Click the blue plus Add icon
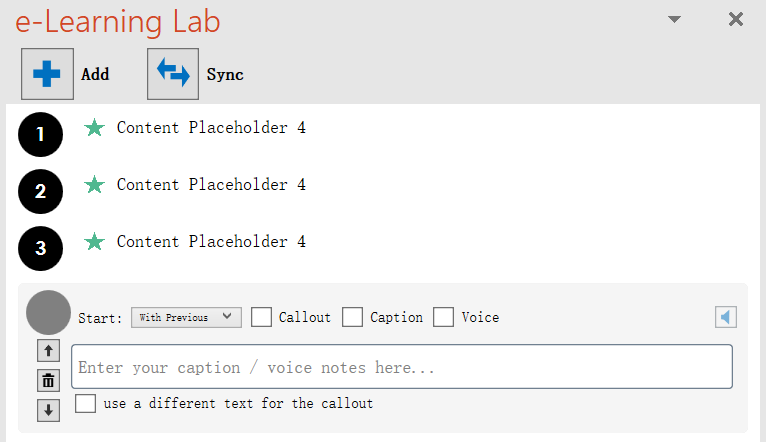The width and height of the screenshot is (766, 442). (47, 74)
